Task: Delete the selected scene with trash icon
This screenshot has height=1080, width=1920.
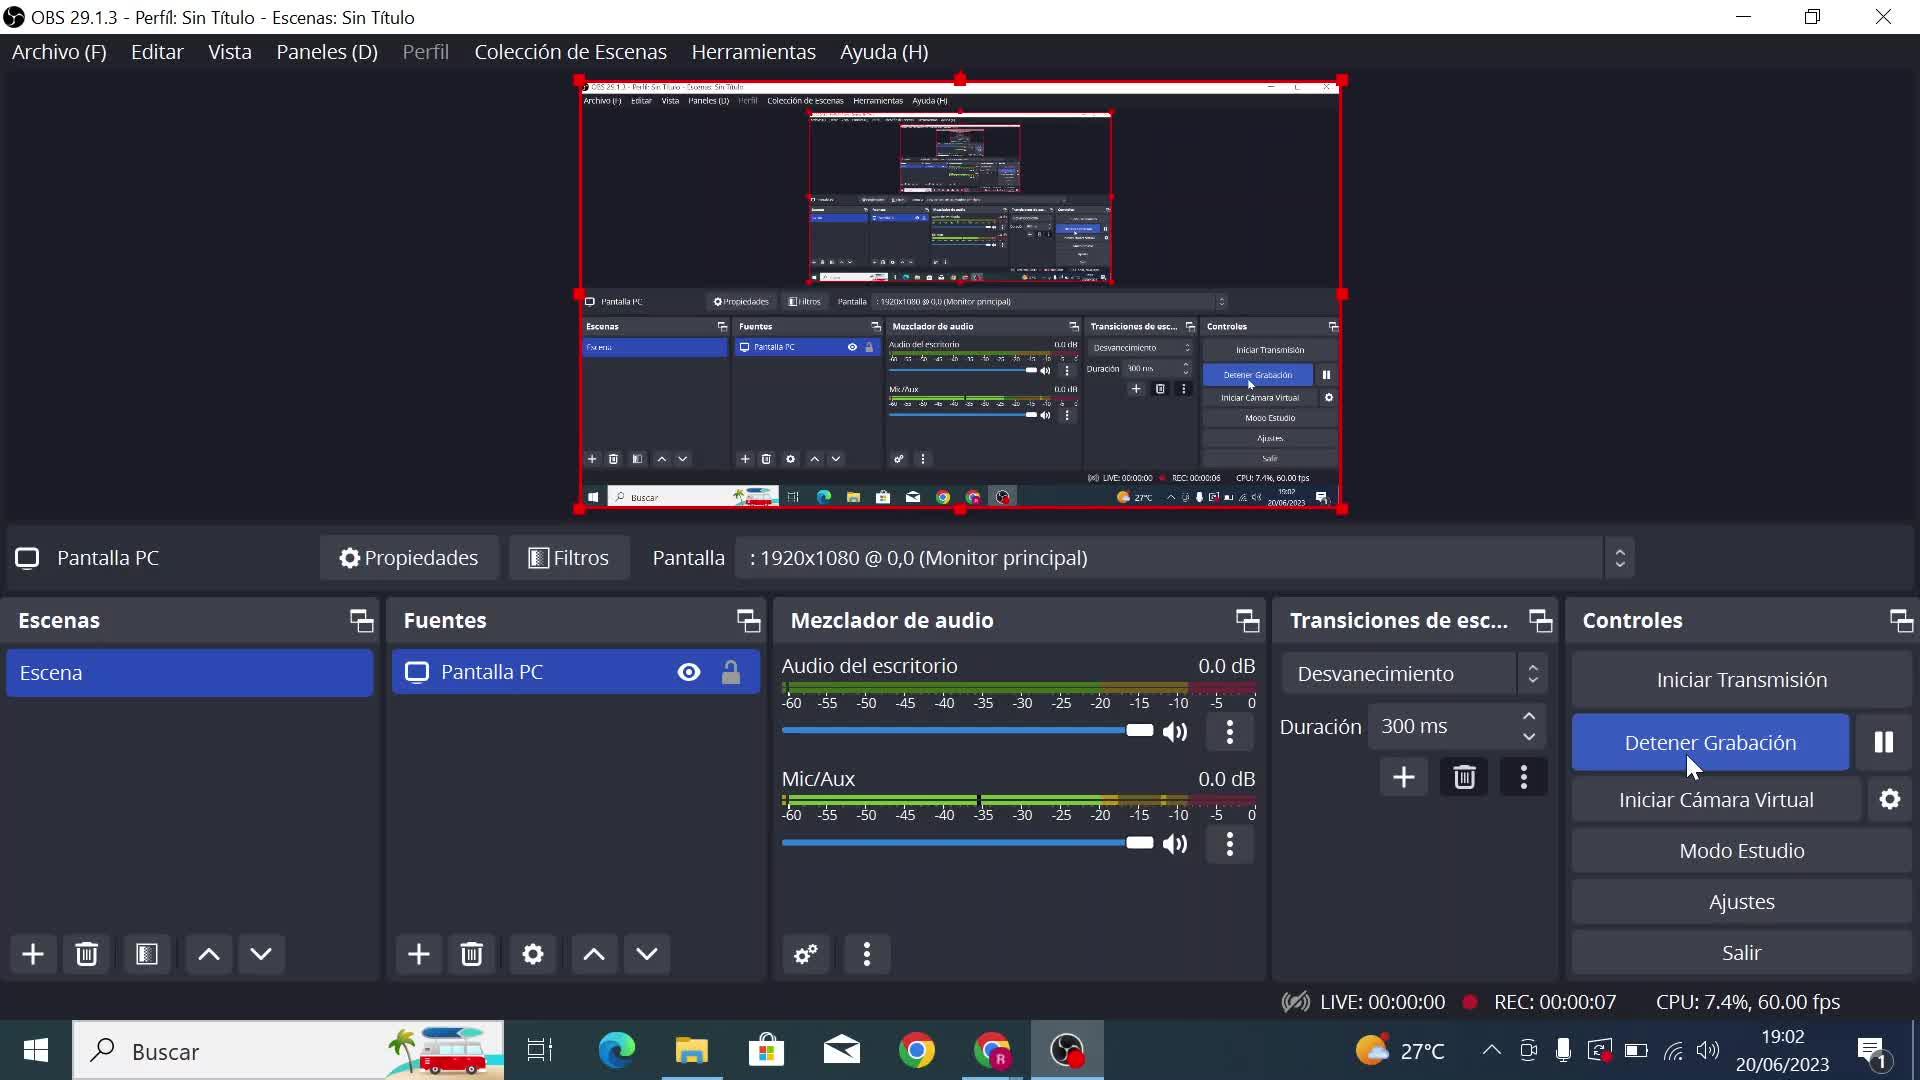Action: click(x=87, y=954)
